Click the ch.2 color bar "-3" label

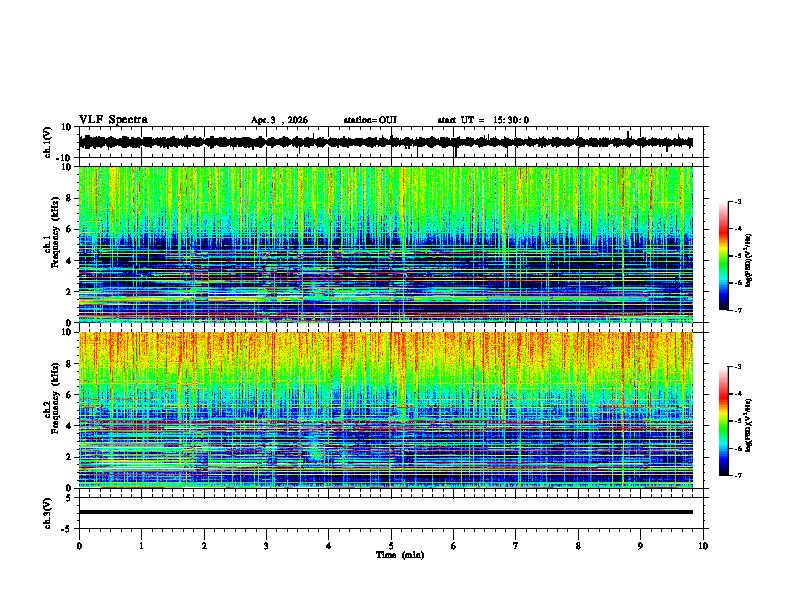point(738,367)
